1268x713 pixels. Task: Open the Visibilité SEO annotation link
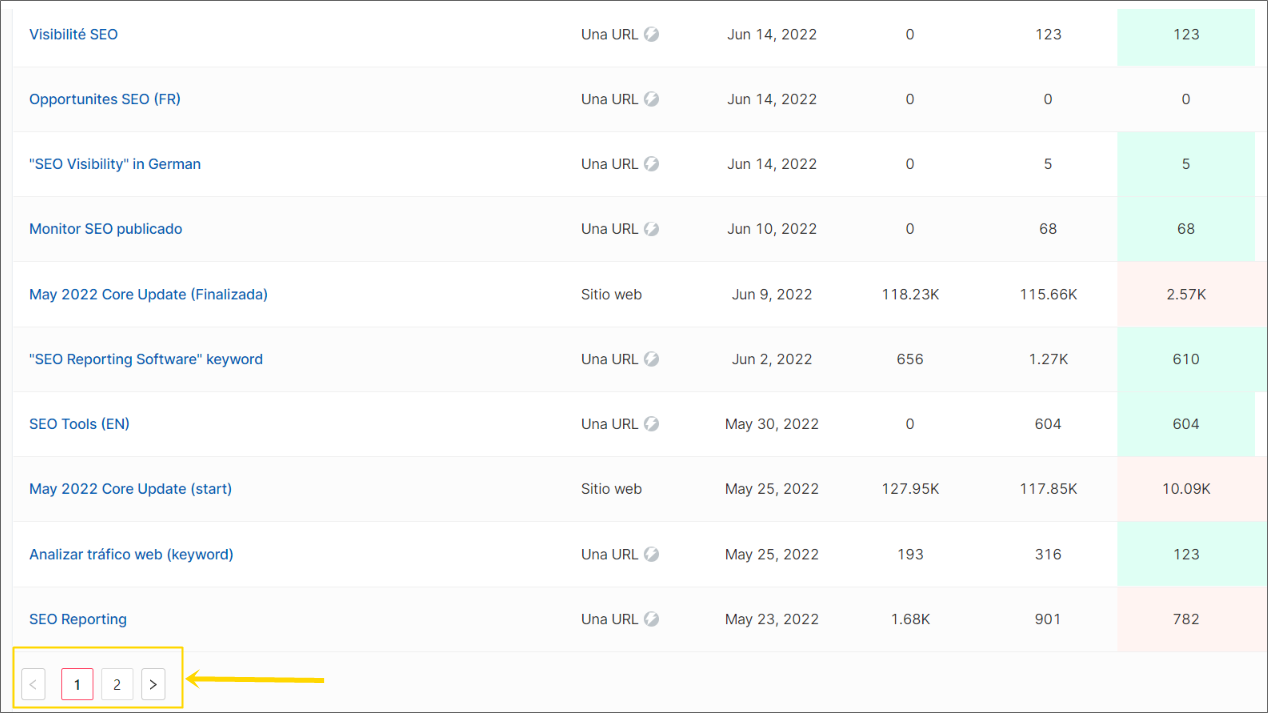pos(73,34)
